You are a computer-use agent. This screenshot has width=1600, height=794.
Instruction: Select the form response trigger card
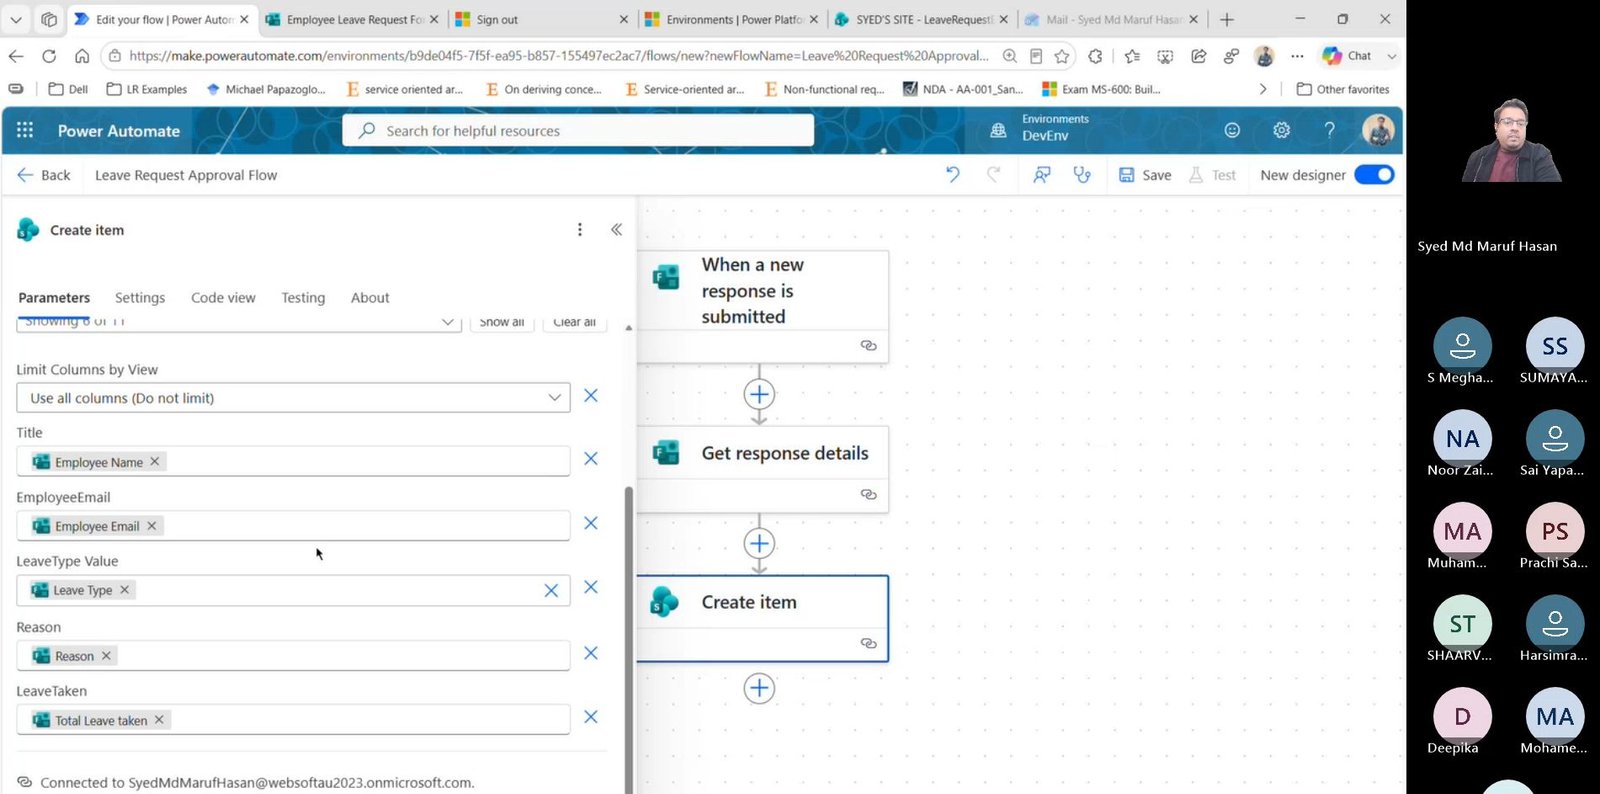(762, 306)
